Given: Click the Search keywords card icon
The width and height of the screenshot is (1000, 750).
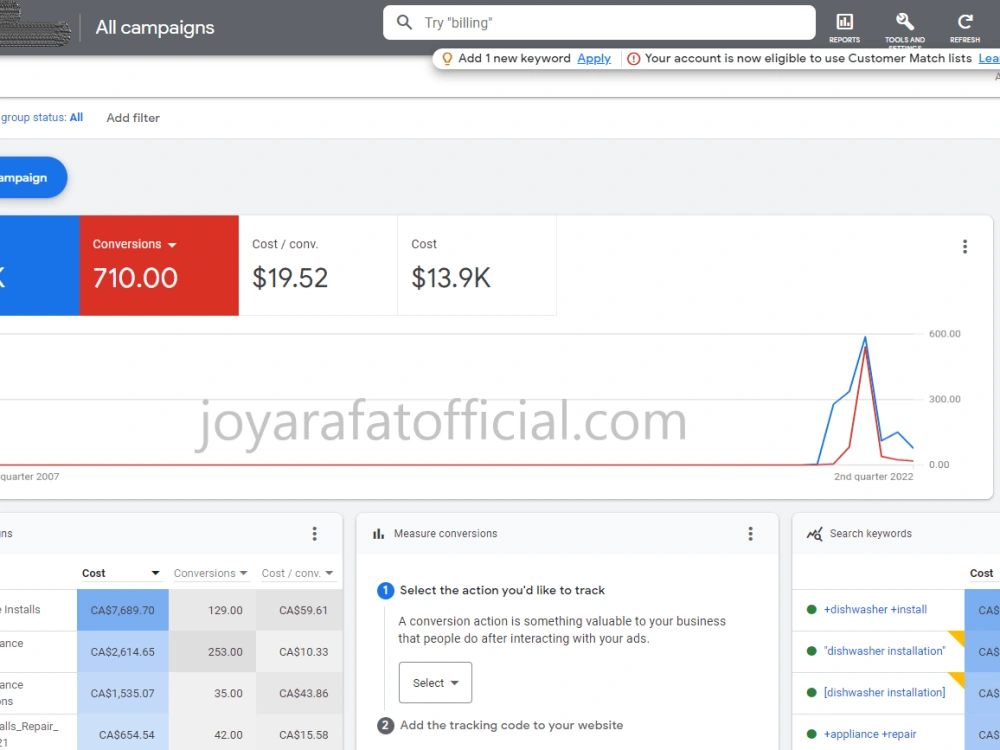Looking at the screenshot, I should pos(814,534).
